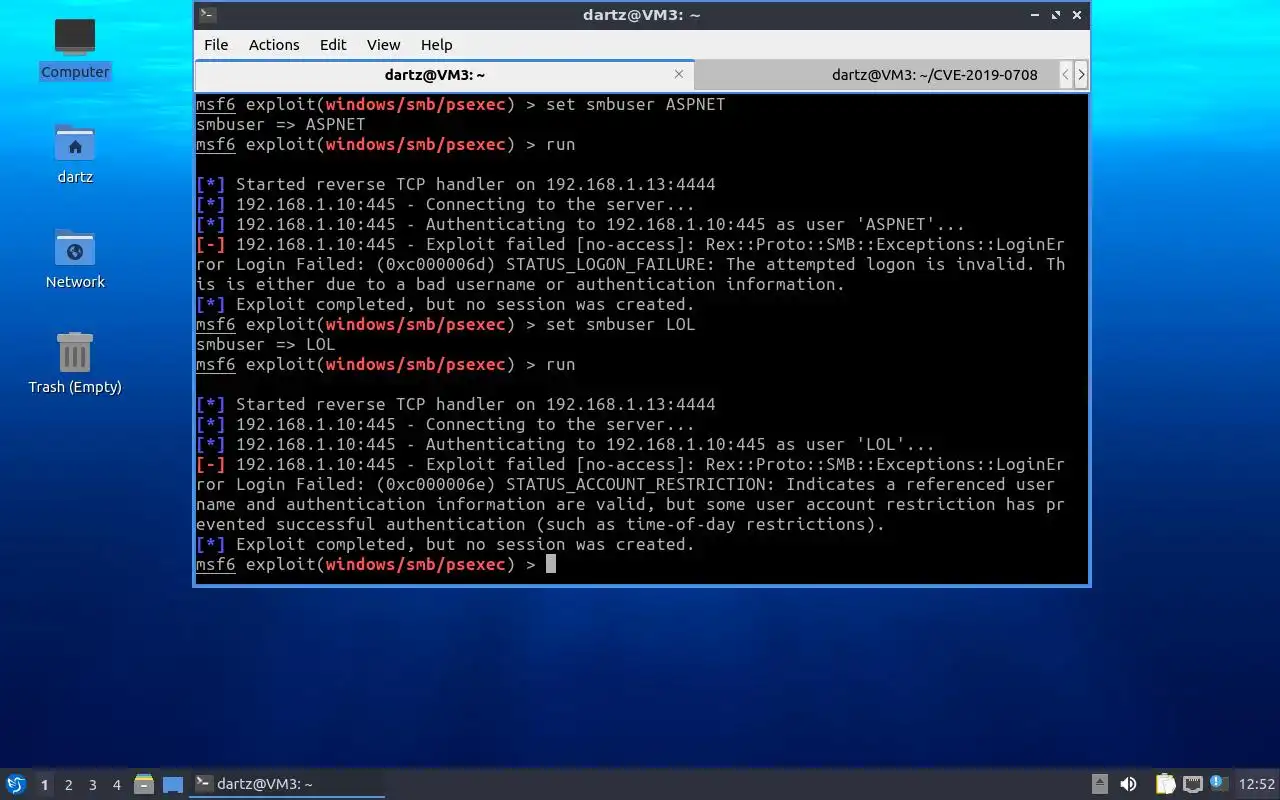Close the terminal window
Viewport: 1280px width, 800px height.
tap(1077, 15)
